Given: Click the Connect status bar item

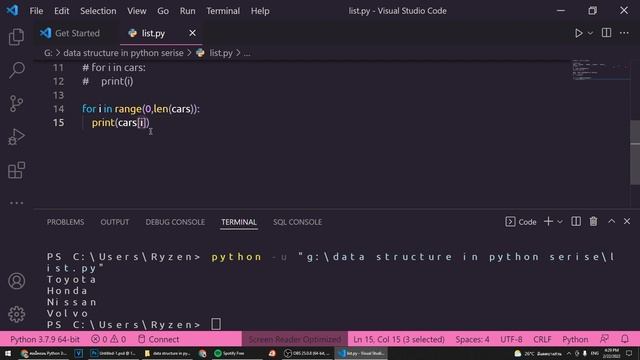Looking at the screenshot, I should coord(158,339).
